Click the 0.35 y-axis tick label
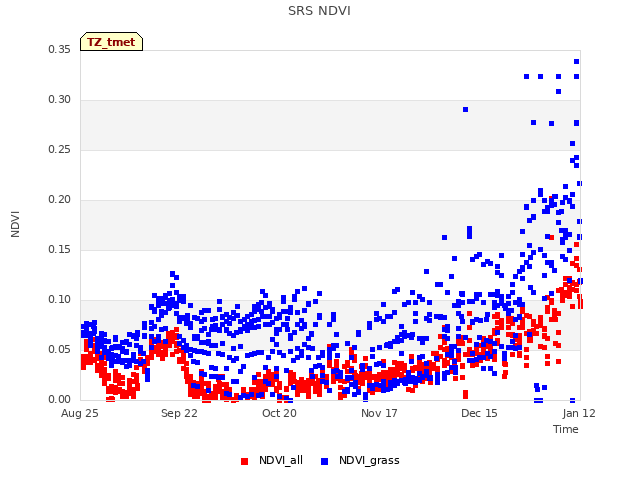The image size is (640, 480). coord(60,50)
